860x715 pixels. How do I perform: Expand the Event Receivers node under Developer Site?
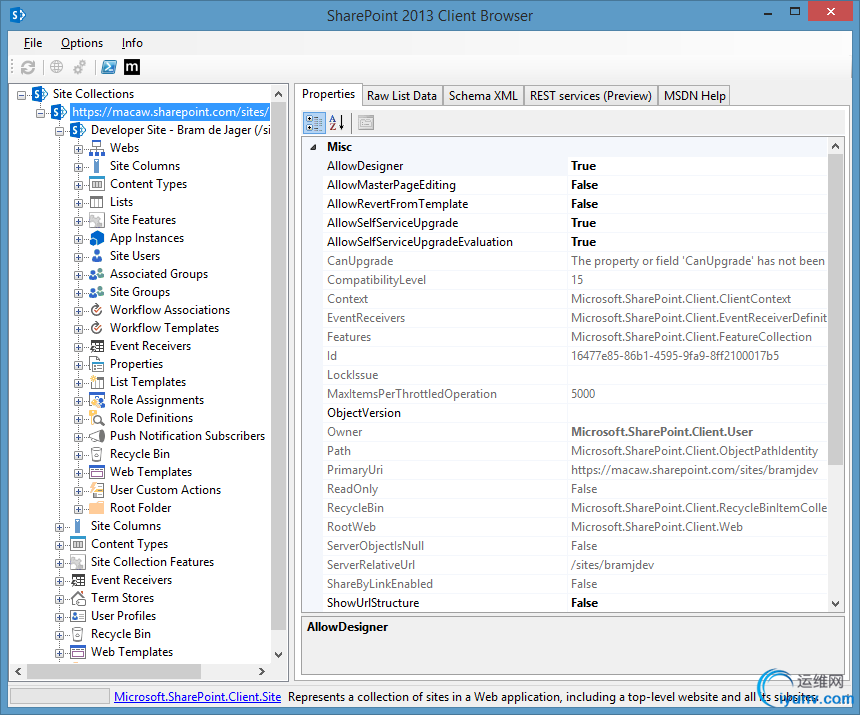tap(78, 347)
